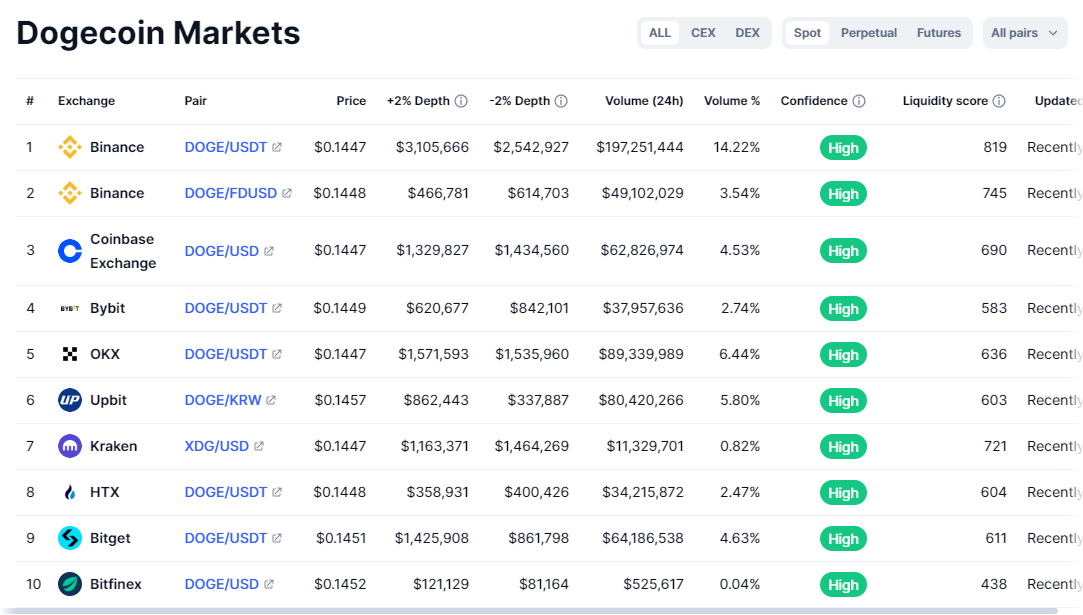This screenshot has width=1083, height=615.
Task: Click the Coinbase Exchange logo icon
Action: pos(70,251)
